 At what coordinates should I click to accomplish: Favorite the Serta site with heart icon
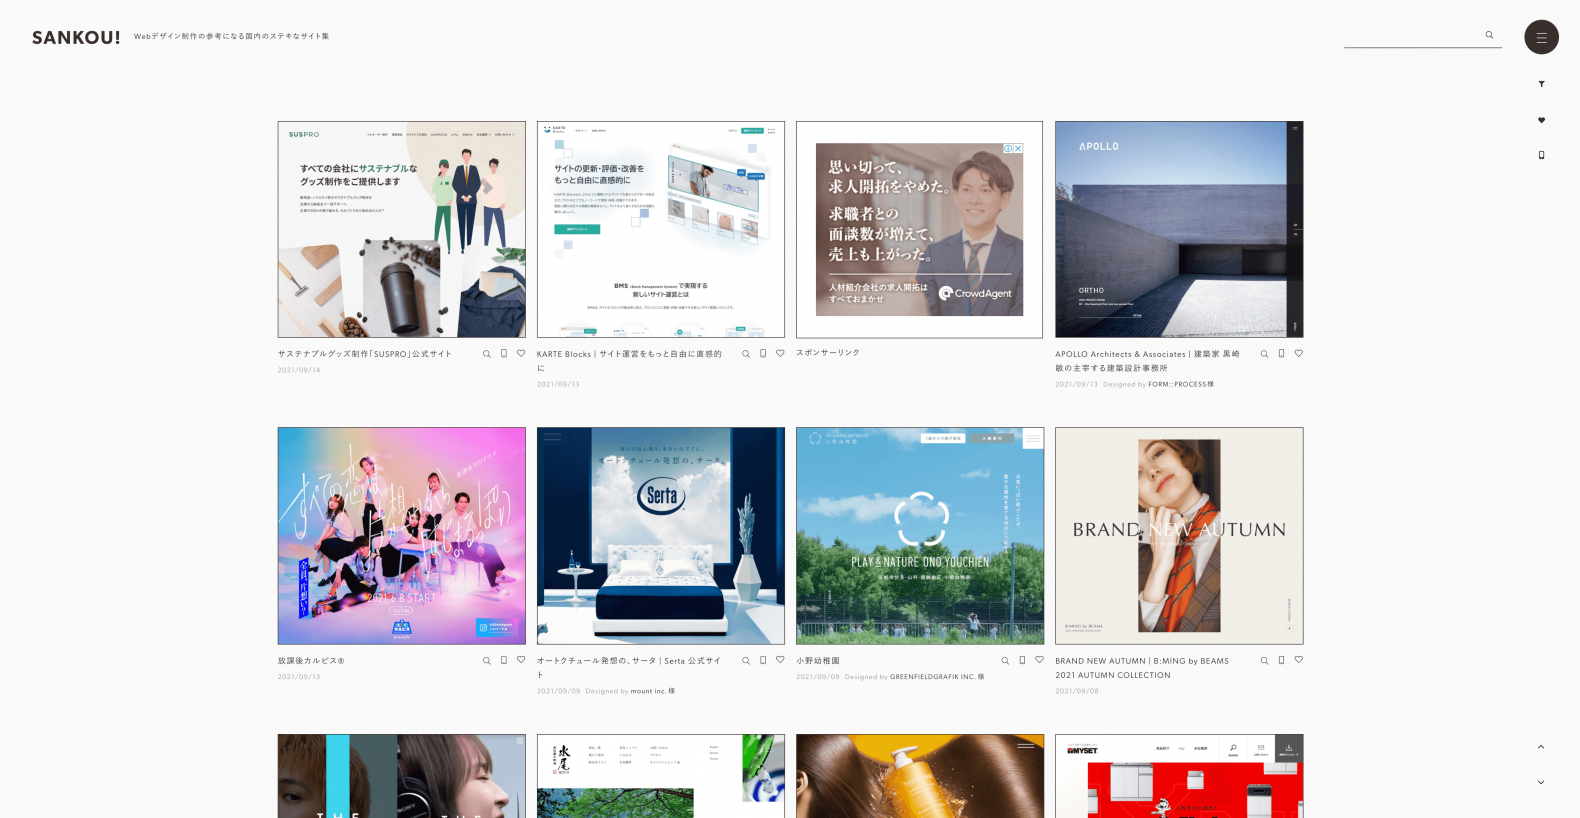coord(780,660)
